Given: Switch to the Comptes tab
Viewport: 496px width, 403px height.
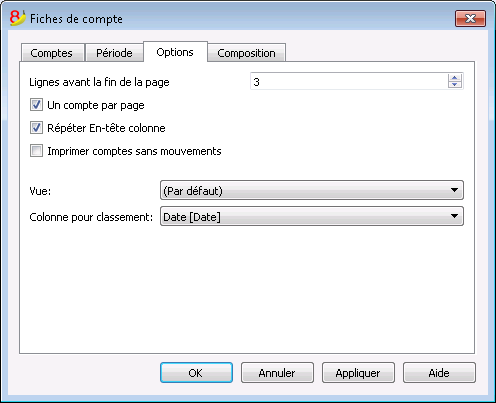Looking at the screenshot, I should (52, 53).
